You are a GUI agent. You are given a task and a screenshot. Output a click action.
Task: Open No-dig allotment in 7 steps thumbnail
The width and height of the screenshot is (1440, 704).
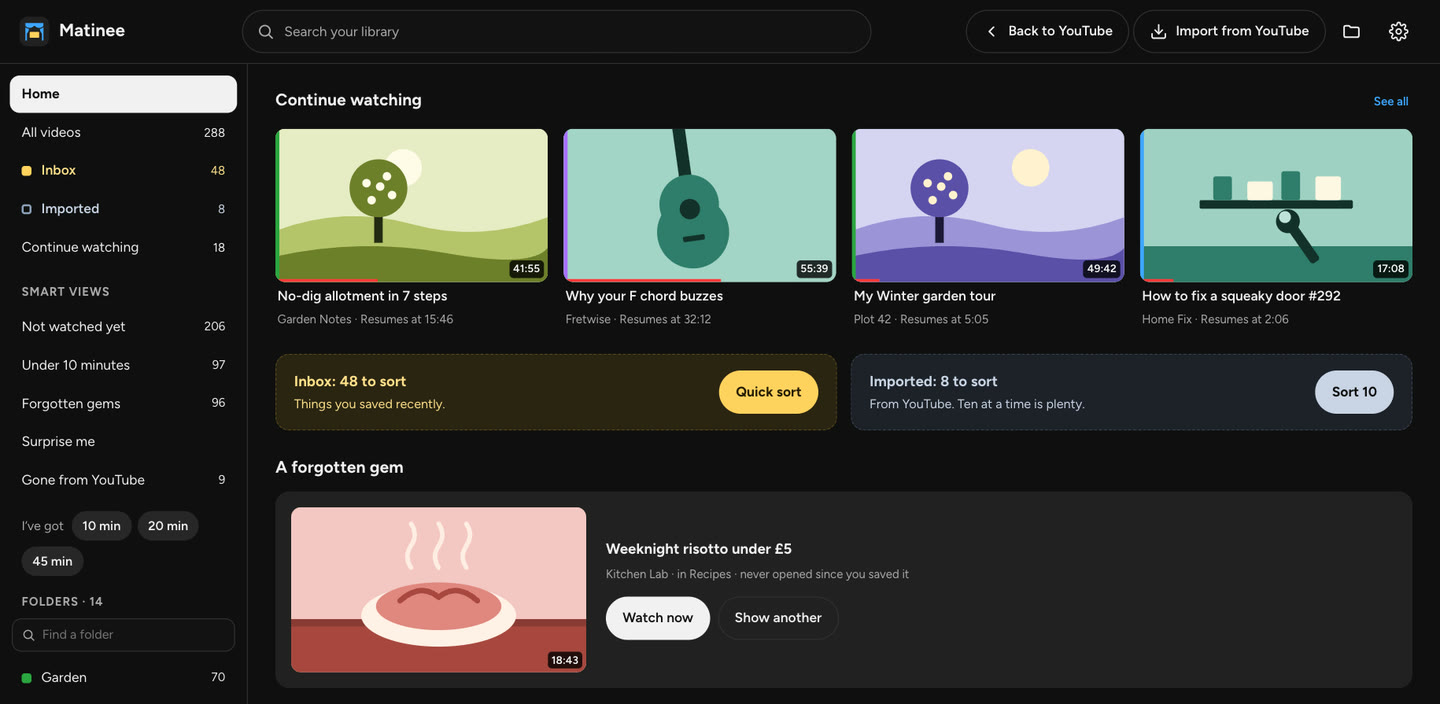click(412, 205)
